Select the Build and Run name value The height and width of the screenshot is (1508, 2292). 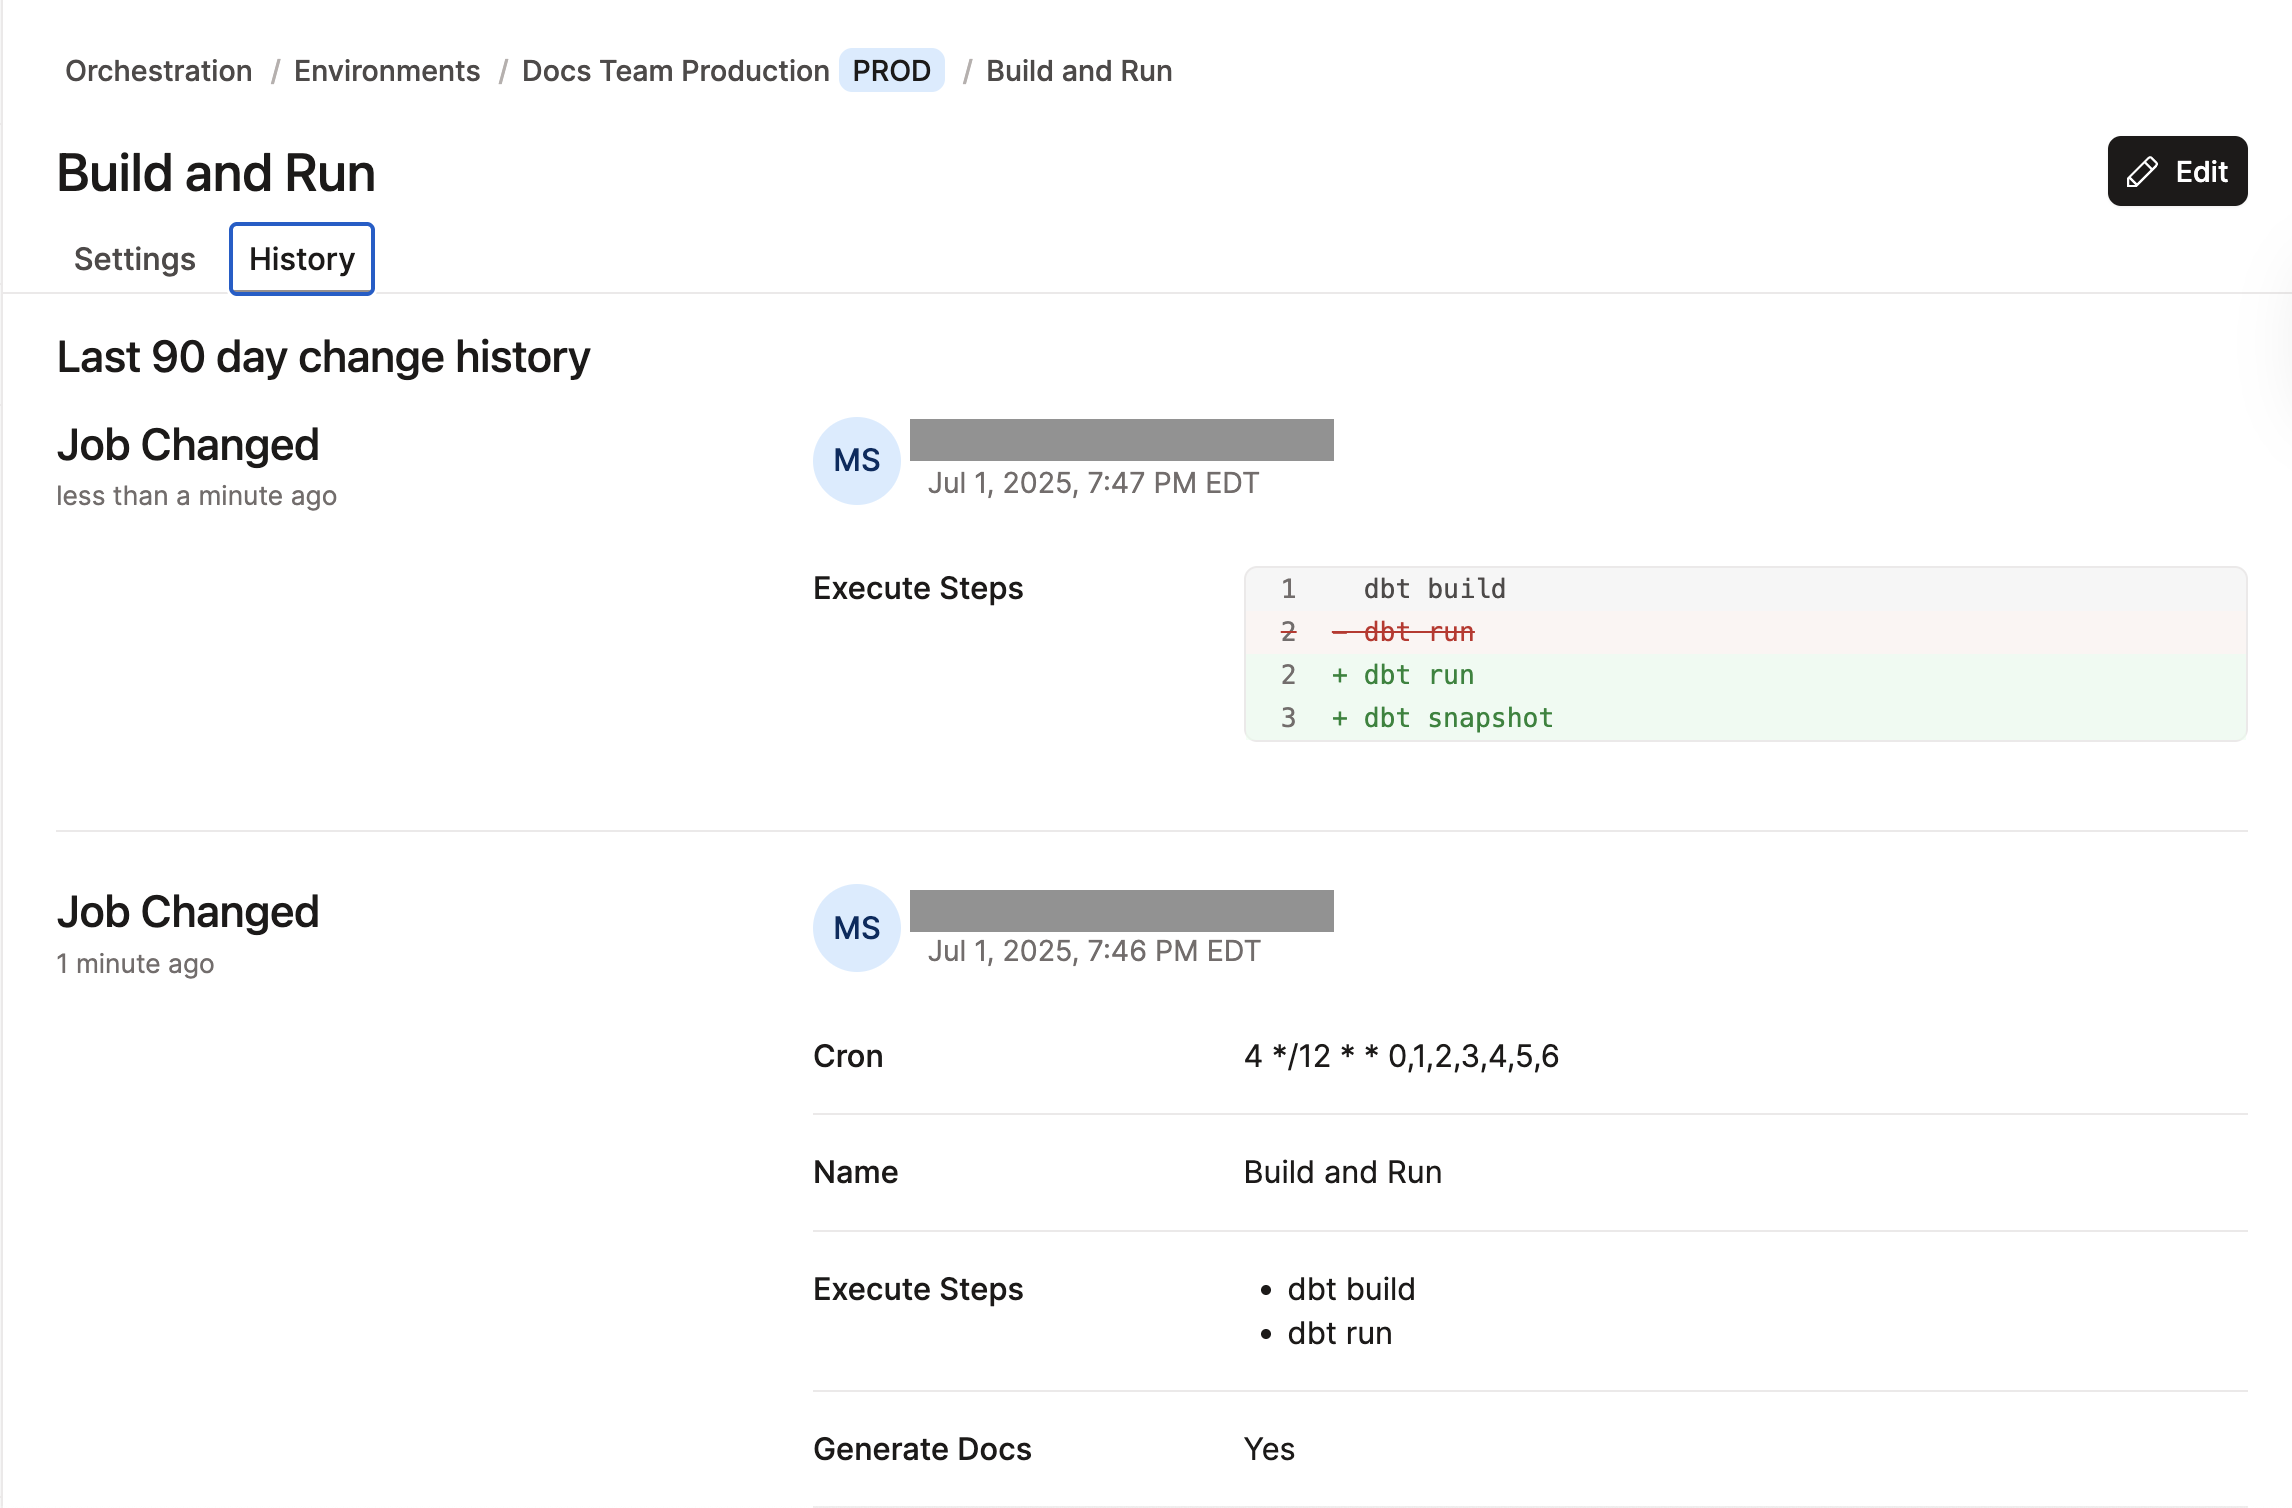pyautogui.click(x=1341, y=1171)
